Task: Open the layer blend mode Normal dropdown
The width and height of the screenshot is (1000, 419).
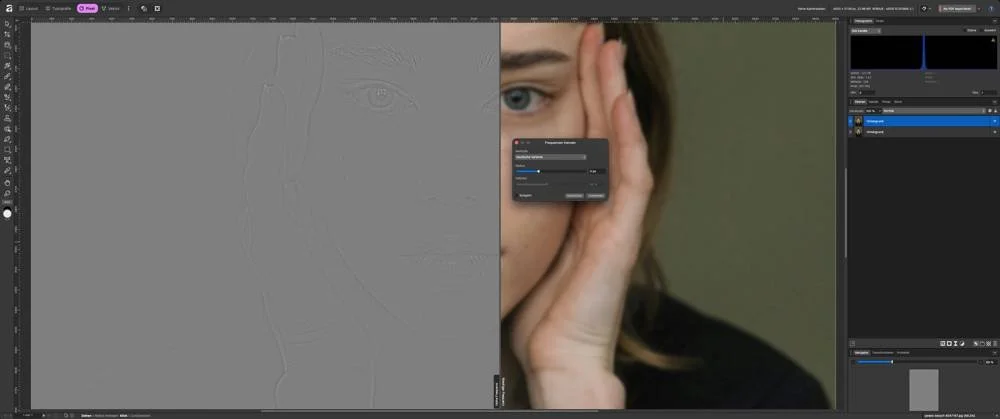Action: 934,110
